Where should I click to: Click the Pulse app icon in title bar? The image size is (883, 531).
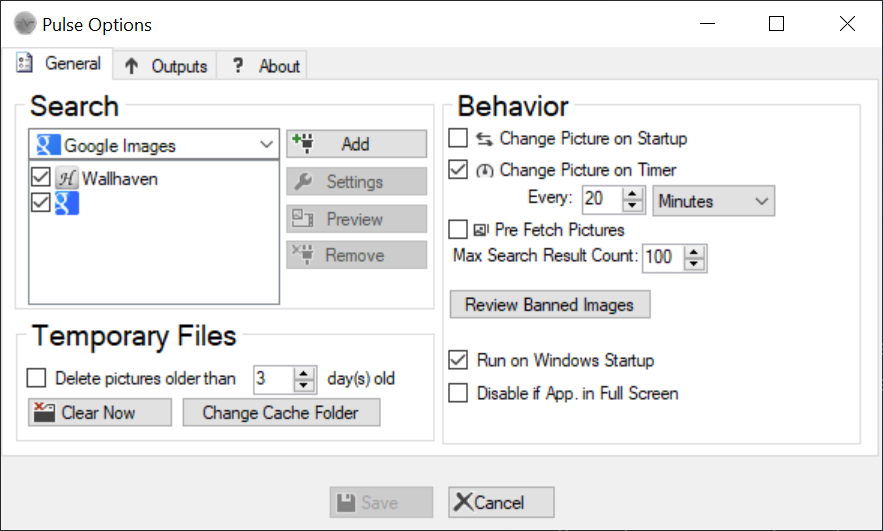pyautogui.click(x=25, y=24)
